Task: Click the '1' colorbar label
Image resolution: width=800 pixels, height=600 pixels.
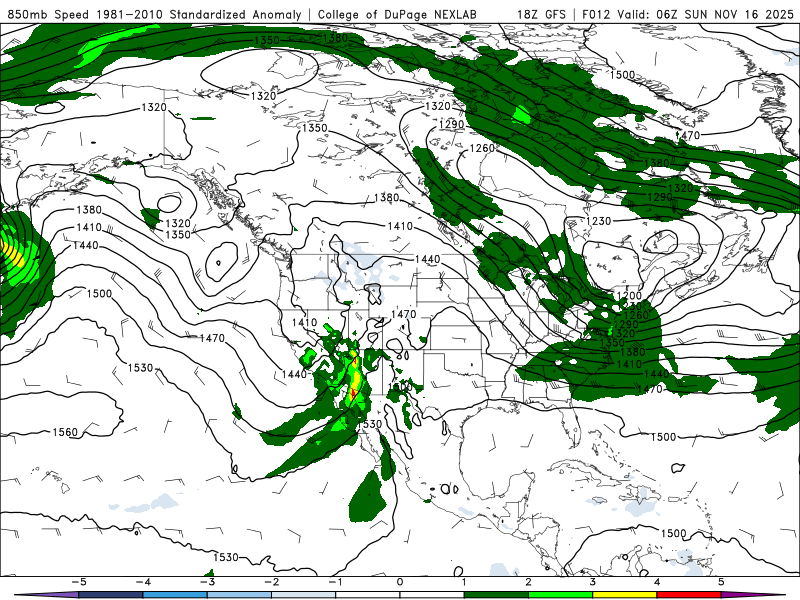Action: (464, 582)
